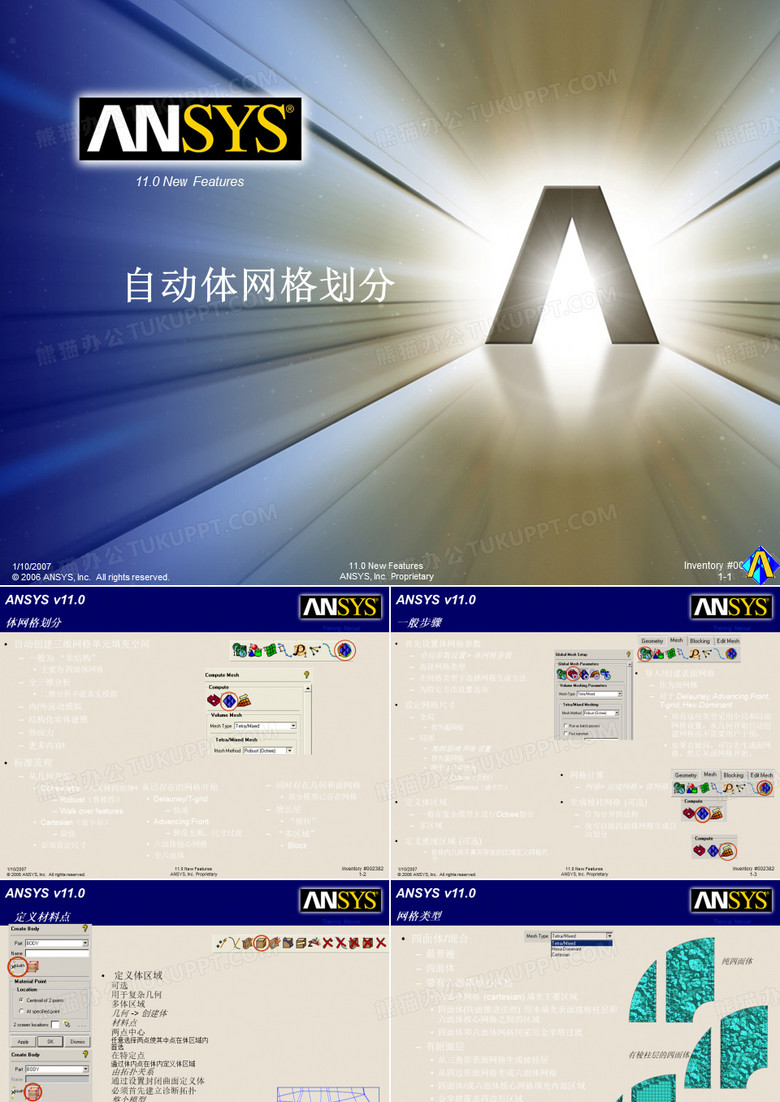Select At specified point radio button

21,1011
